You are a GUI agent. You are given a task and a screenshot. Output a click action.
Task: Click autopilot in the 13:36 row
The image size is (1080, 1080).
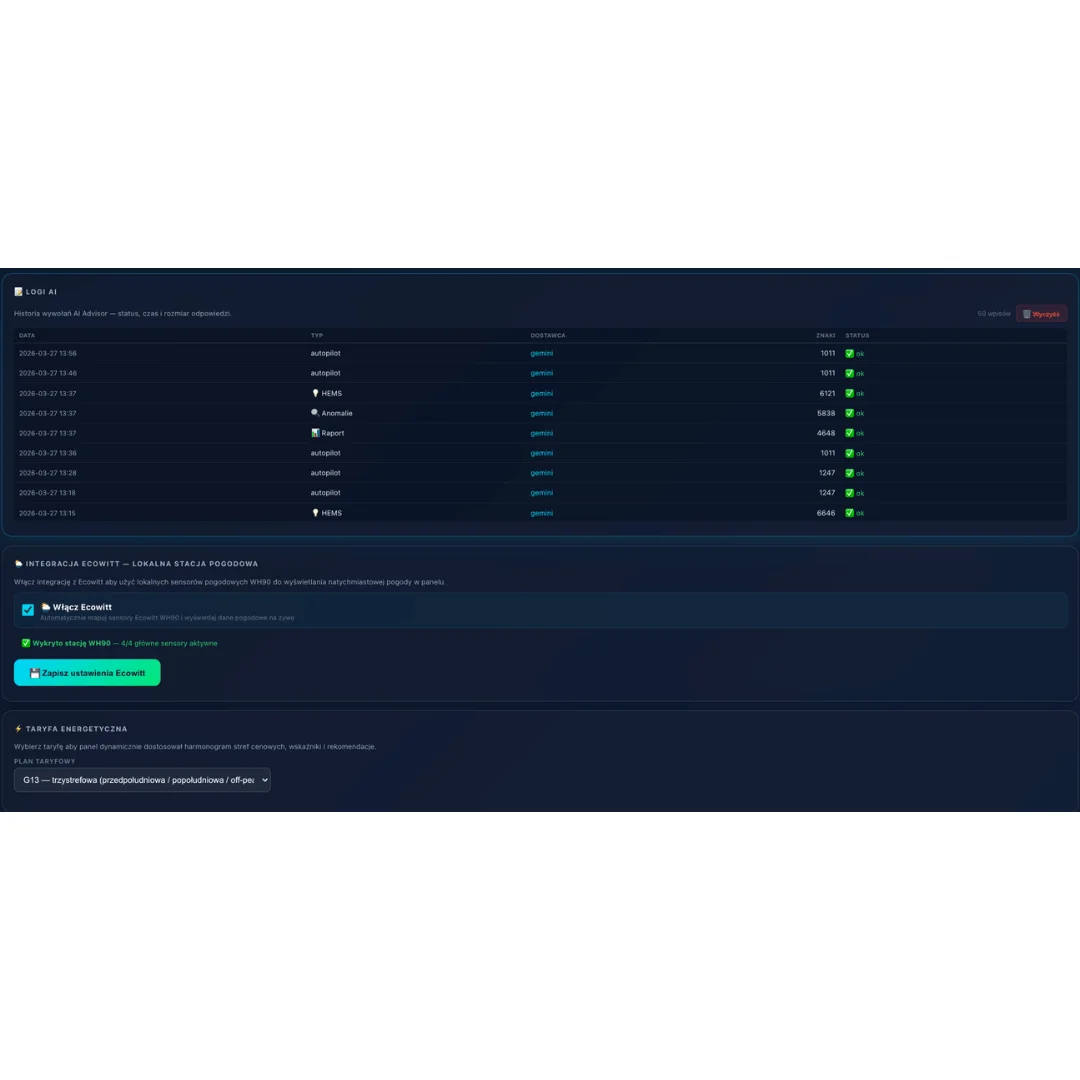coord(325,453)
